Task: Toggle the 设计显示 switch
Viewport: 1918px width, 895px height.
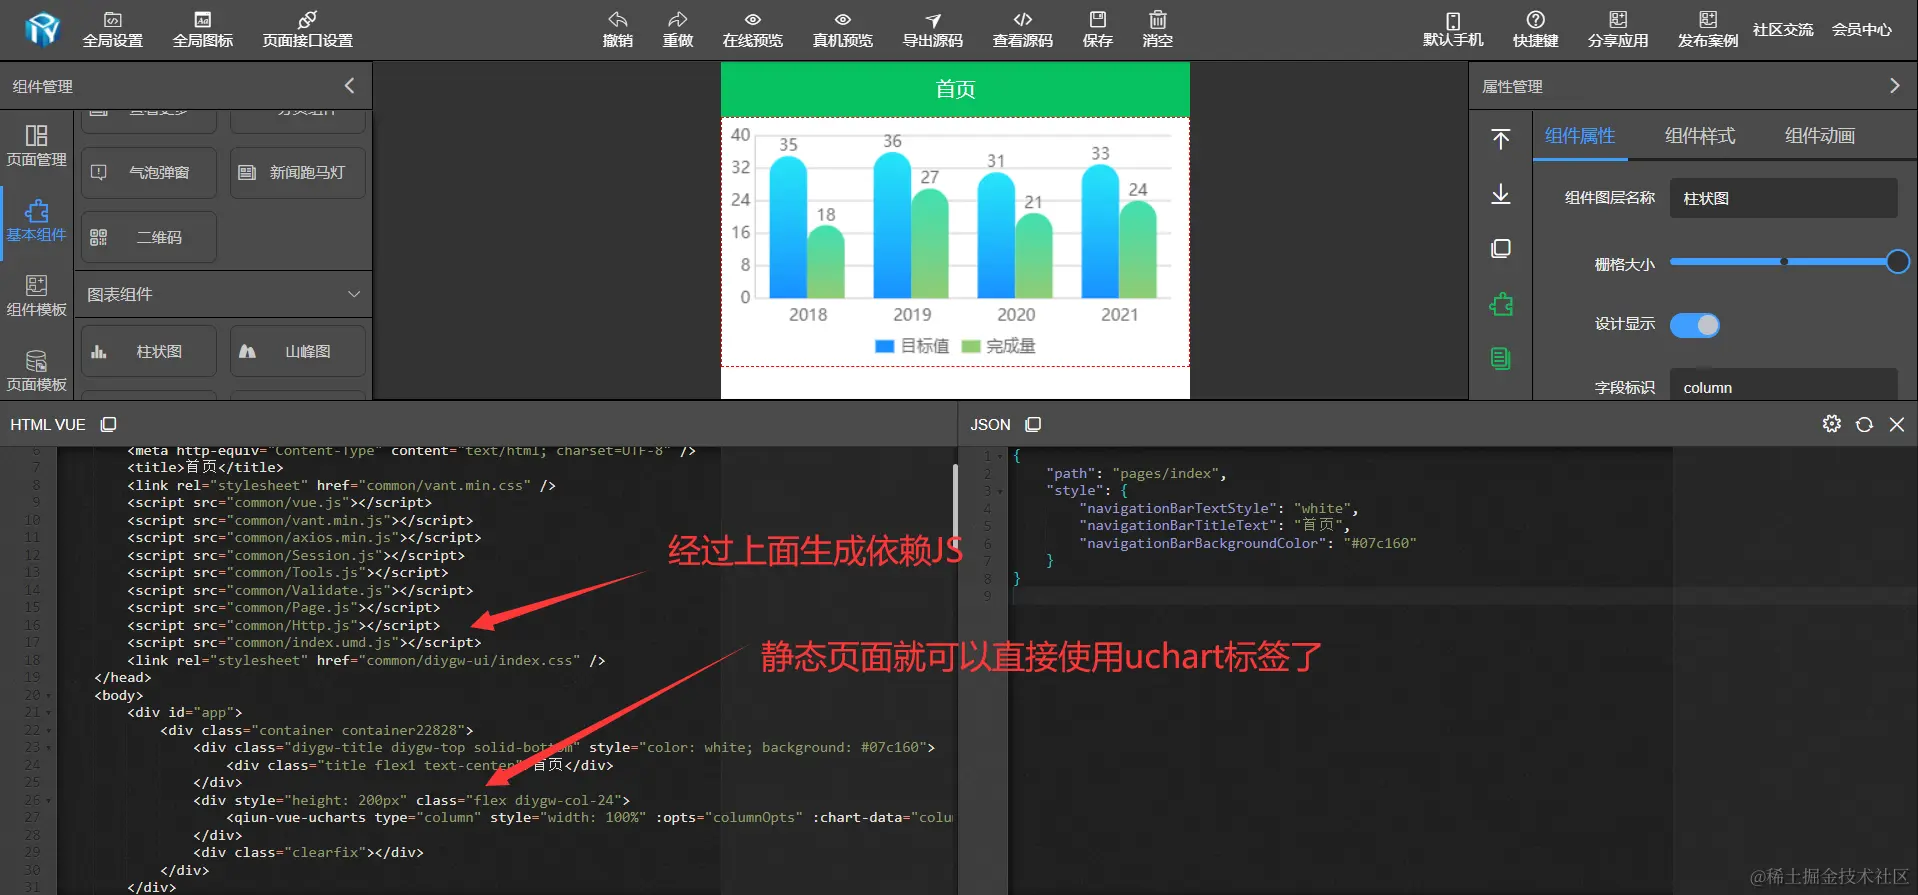Action: [x=1695, y=325]
